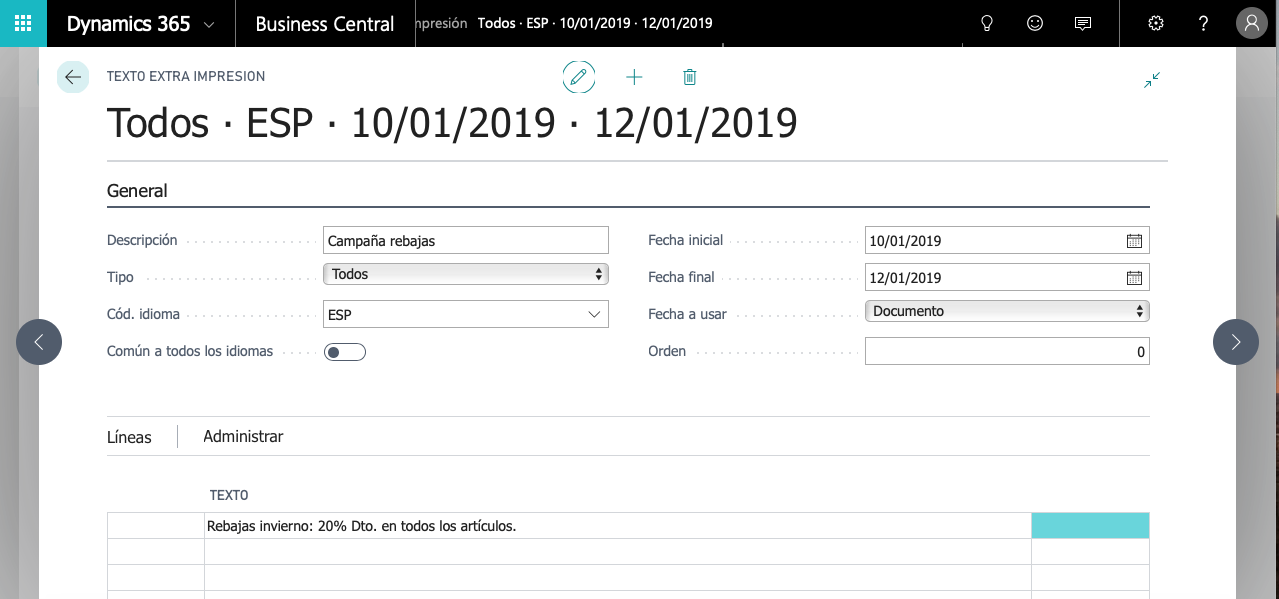The width and height of the screenshot is (1279, 599).
Task: Open the help question mark icon
Action: (x=1204, y=23)
